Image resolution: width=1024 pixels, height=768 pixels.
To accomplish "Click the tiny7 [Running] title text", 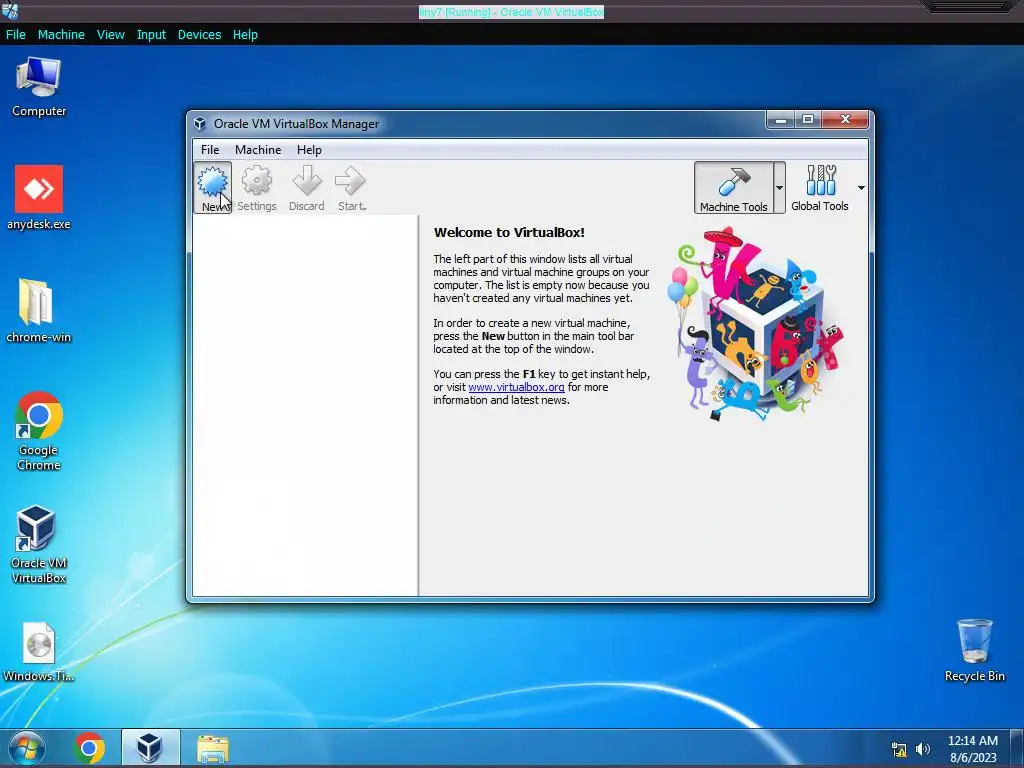I will [511, 12].
